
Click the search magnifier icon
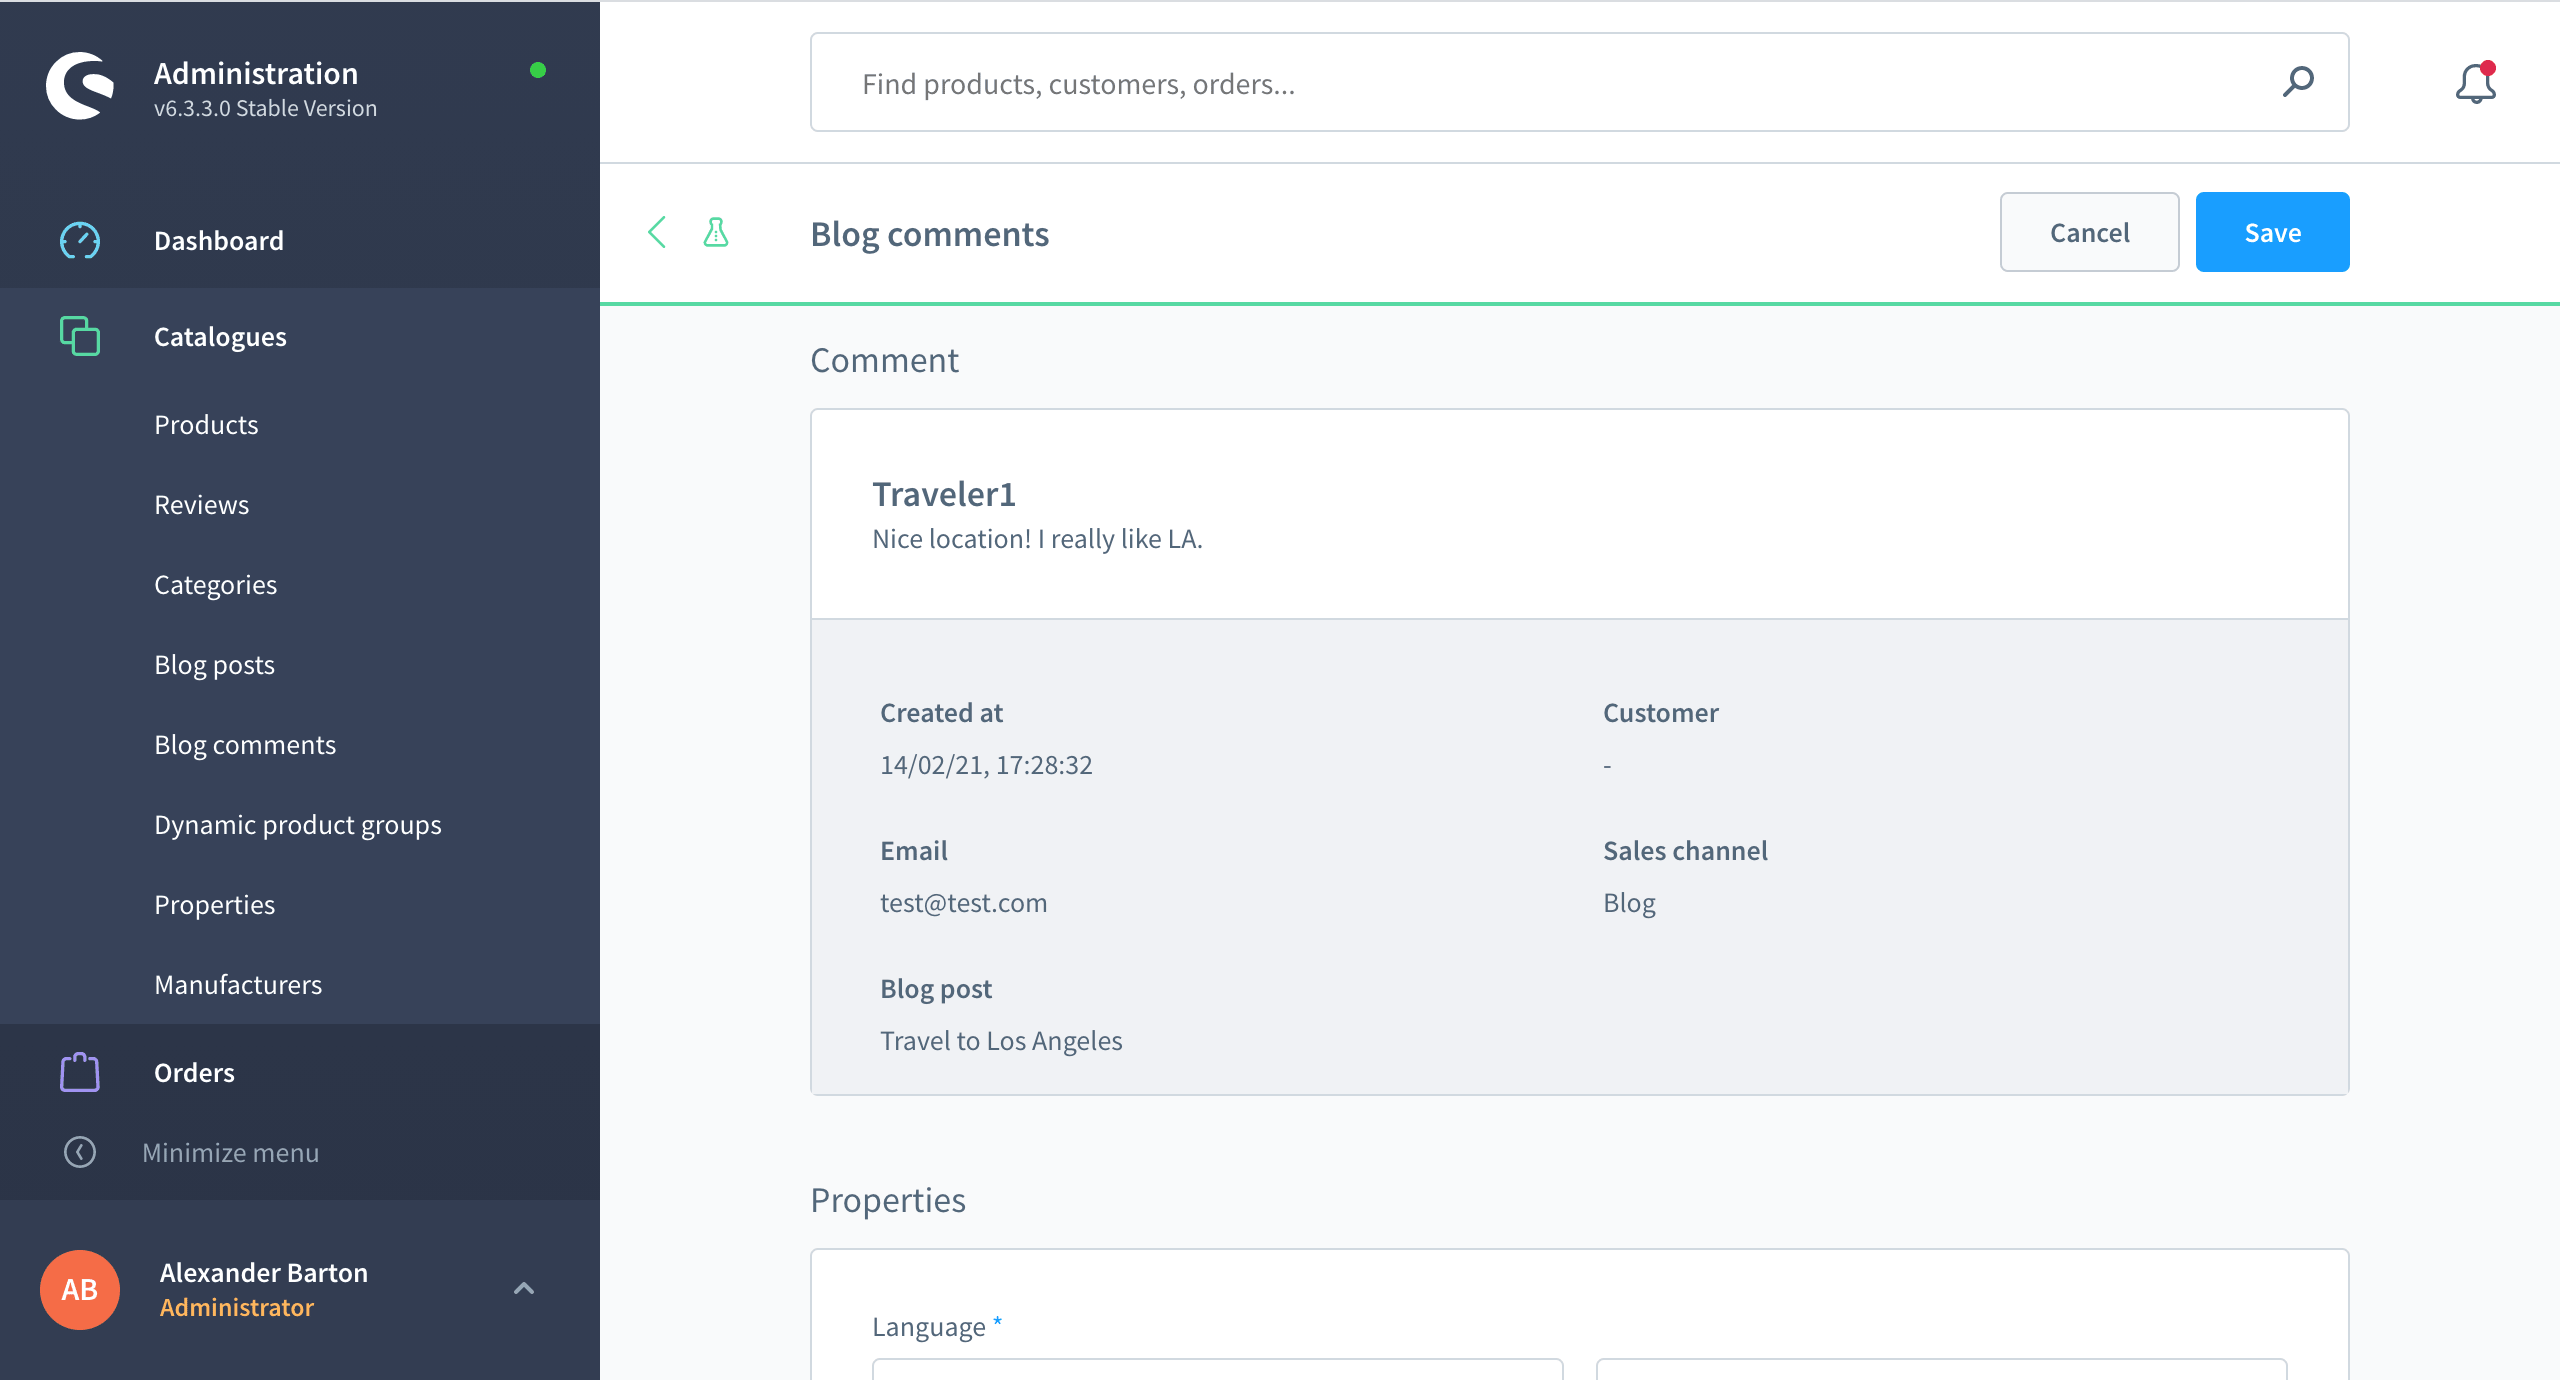[x=2298, y=82]
